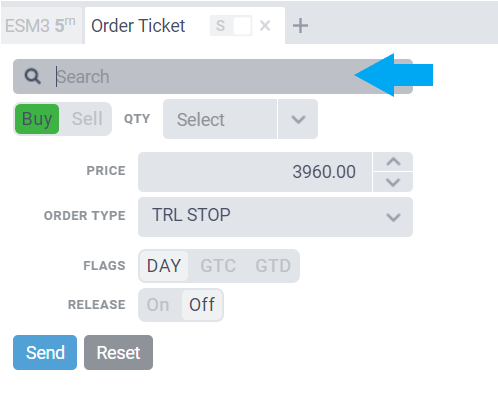Image resolution: width=498 pixels, height=398 pixels.
Task: Reset the order ticket
Action: tap(118, 352)
